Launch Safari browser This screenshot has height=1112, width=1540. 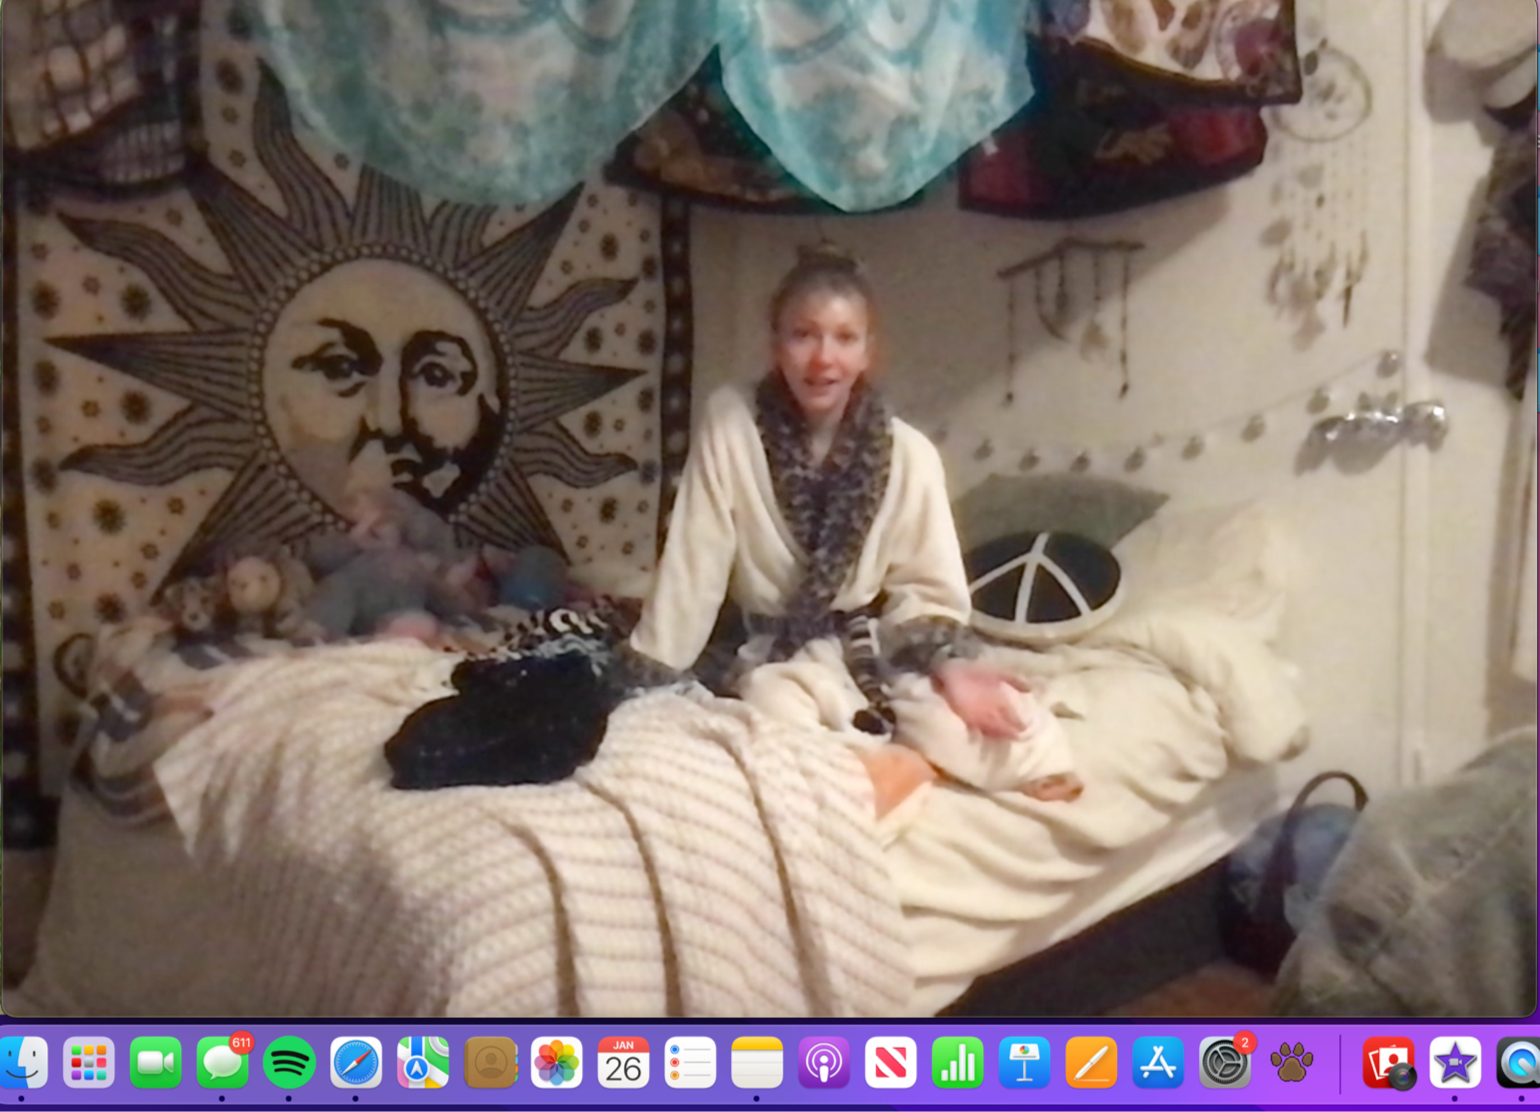coord(356,1062)
